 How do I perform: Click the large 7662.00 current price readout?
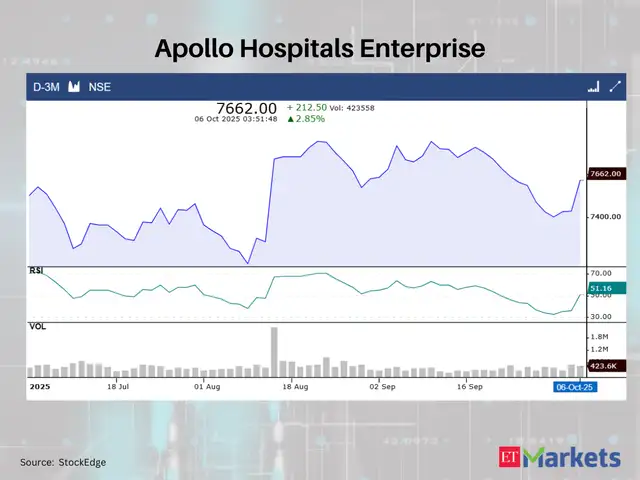[x=246, y=108]
